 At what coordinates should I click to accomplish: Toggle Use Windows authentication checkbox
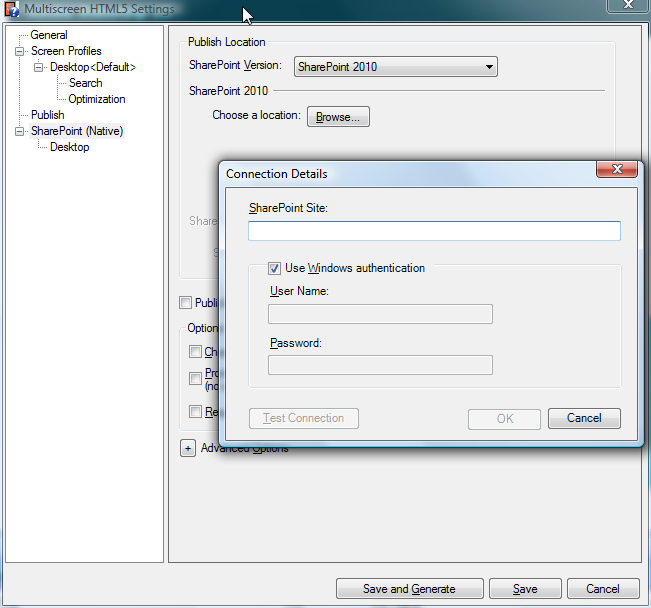(x=275, y=268)
